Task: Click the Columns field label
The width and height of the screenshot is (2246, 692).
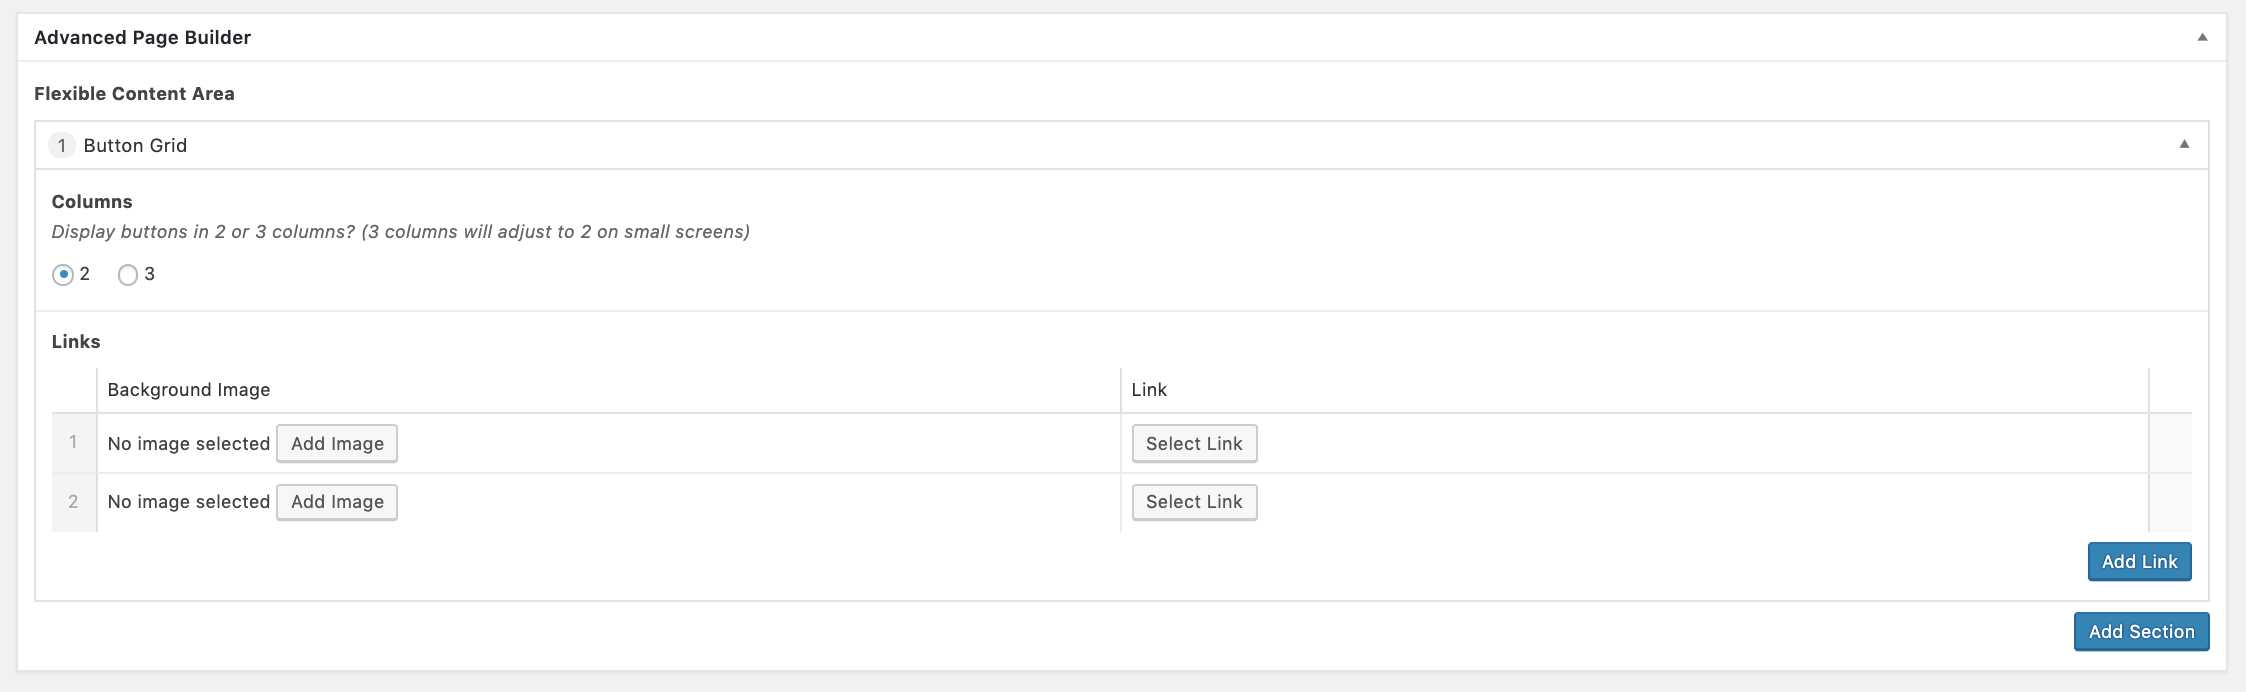Action: coord(92,202)
